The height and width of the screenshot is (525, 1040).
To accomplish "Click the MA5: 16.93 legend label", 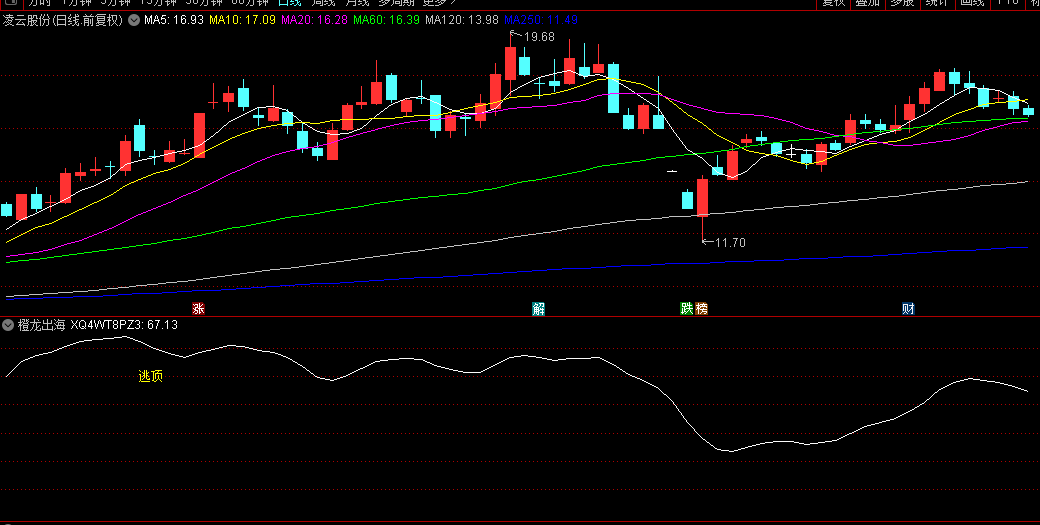I will tap(174, 21).
